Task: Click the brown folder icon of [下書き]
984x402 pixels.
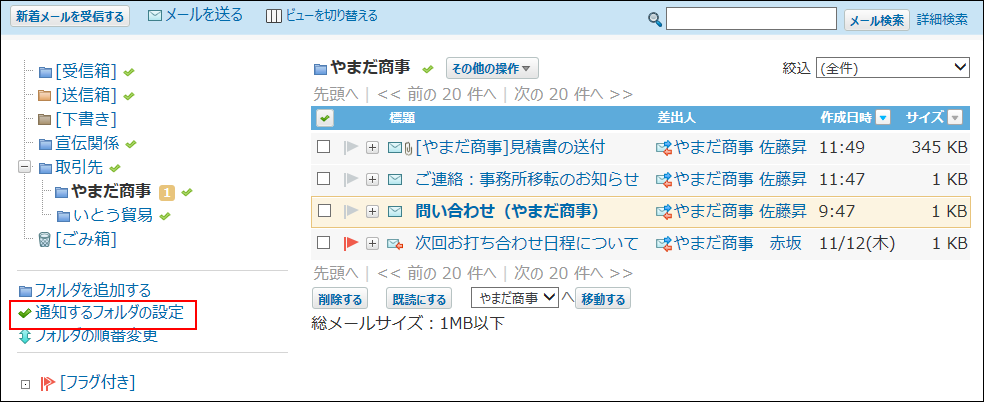Action: pyautogui.click(x=45, y=120)
